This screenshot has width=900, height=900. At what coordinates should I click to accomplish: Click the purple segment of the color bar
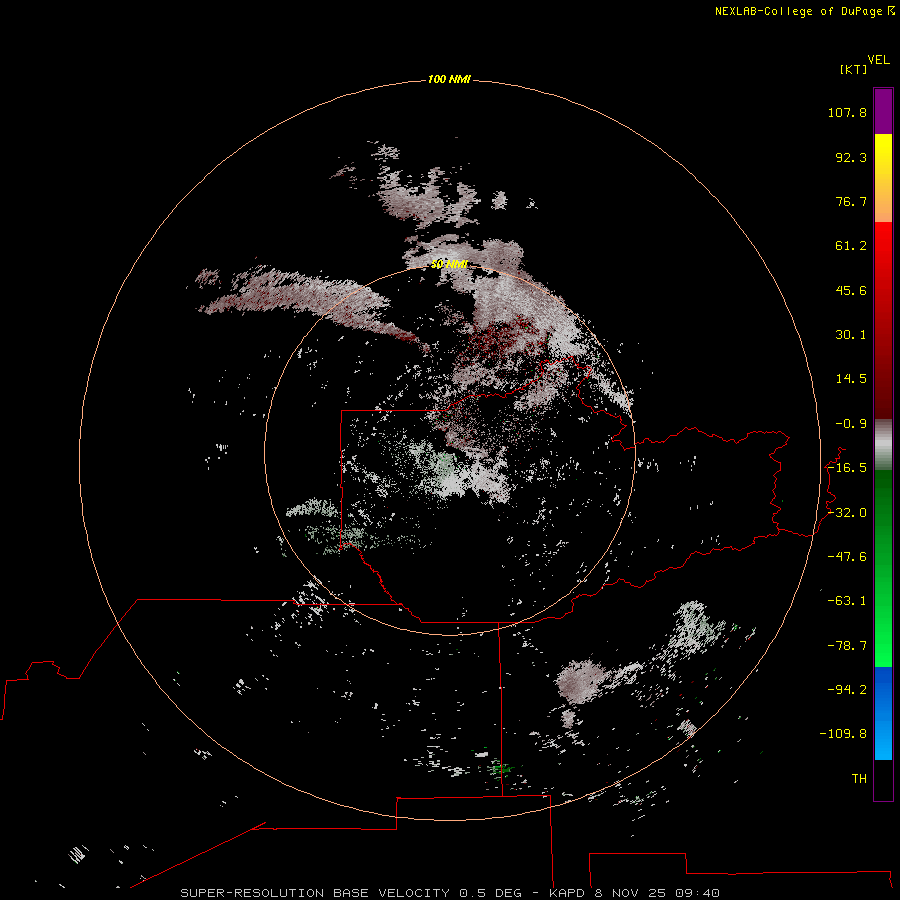(883, 111)
